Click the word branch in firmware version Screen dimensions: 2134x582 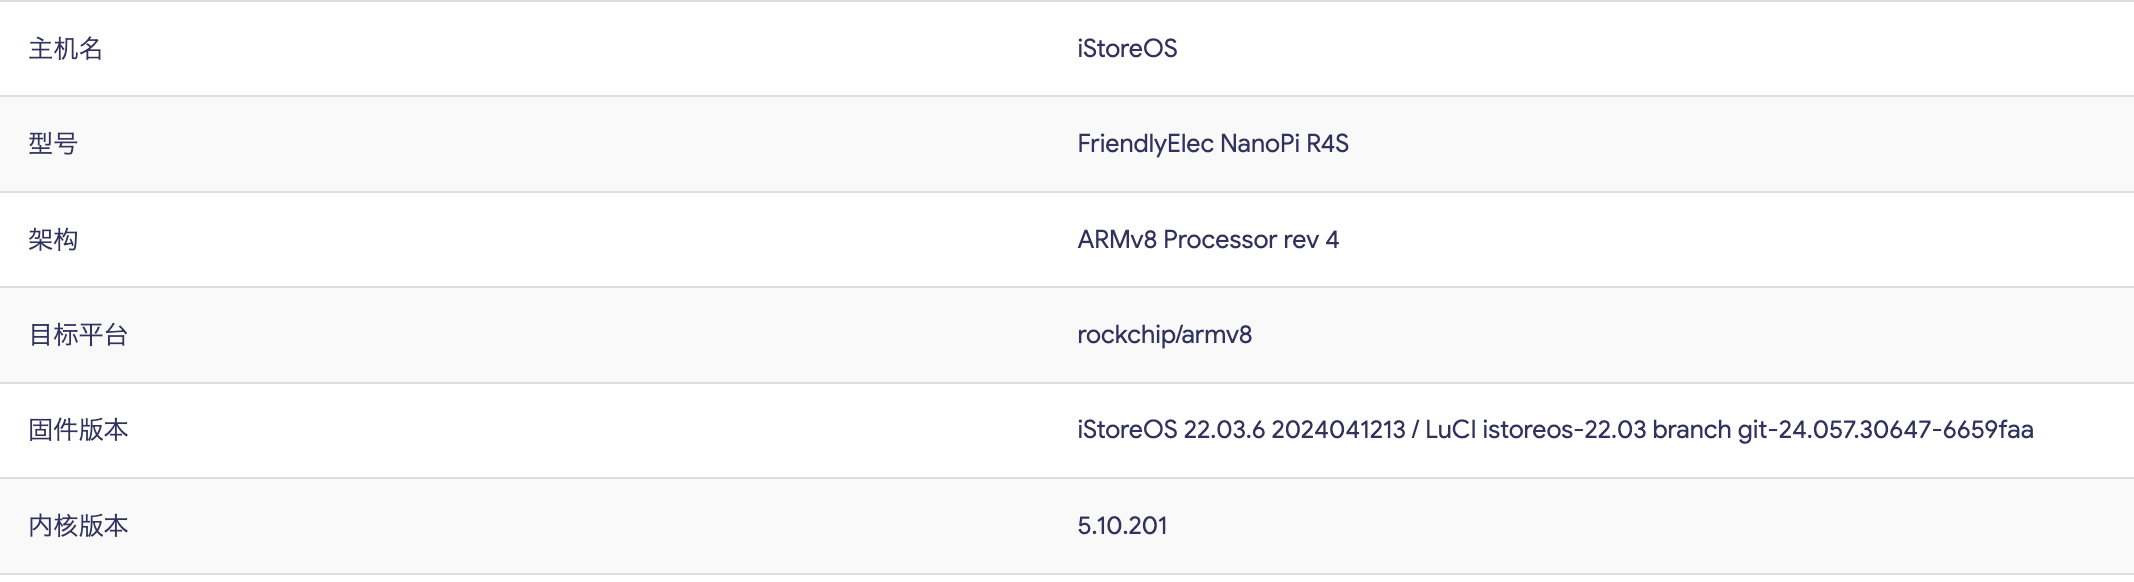pyautogui.click(x=1691, y=430)
